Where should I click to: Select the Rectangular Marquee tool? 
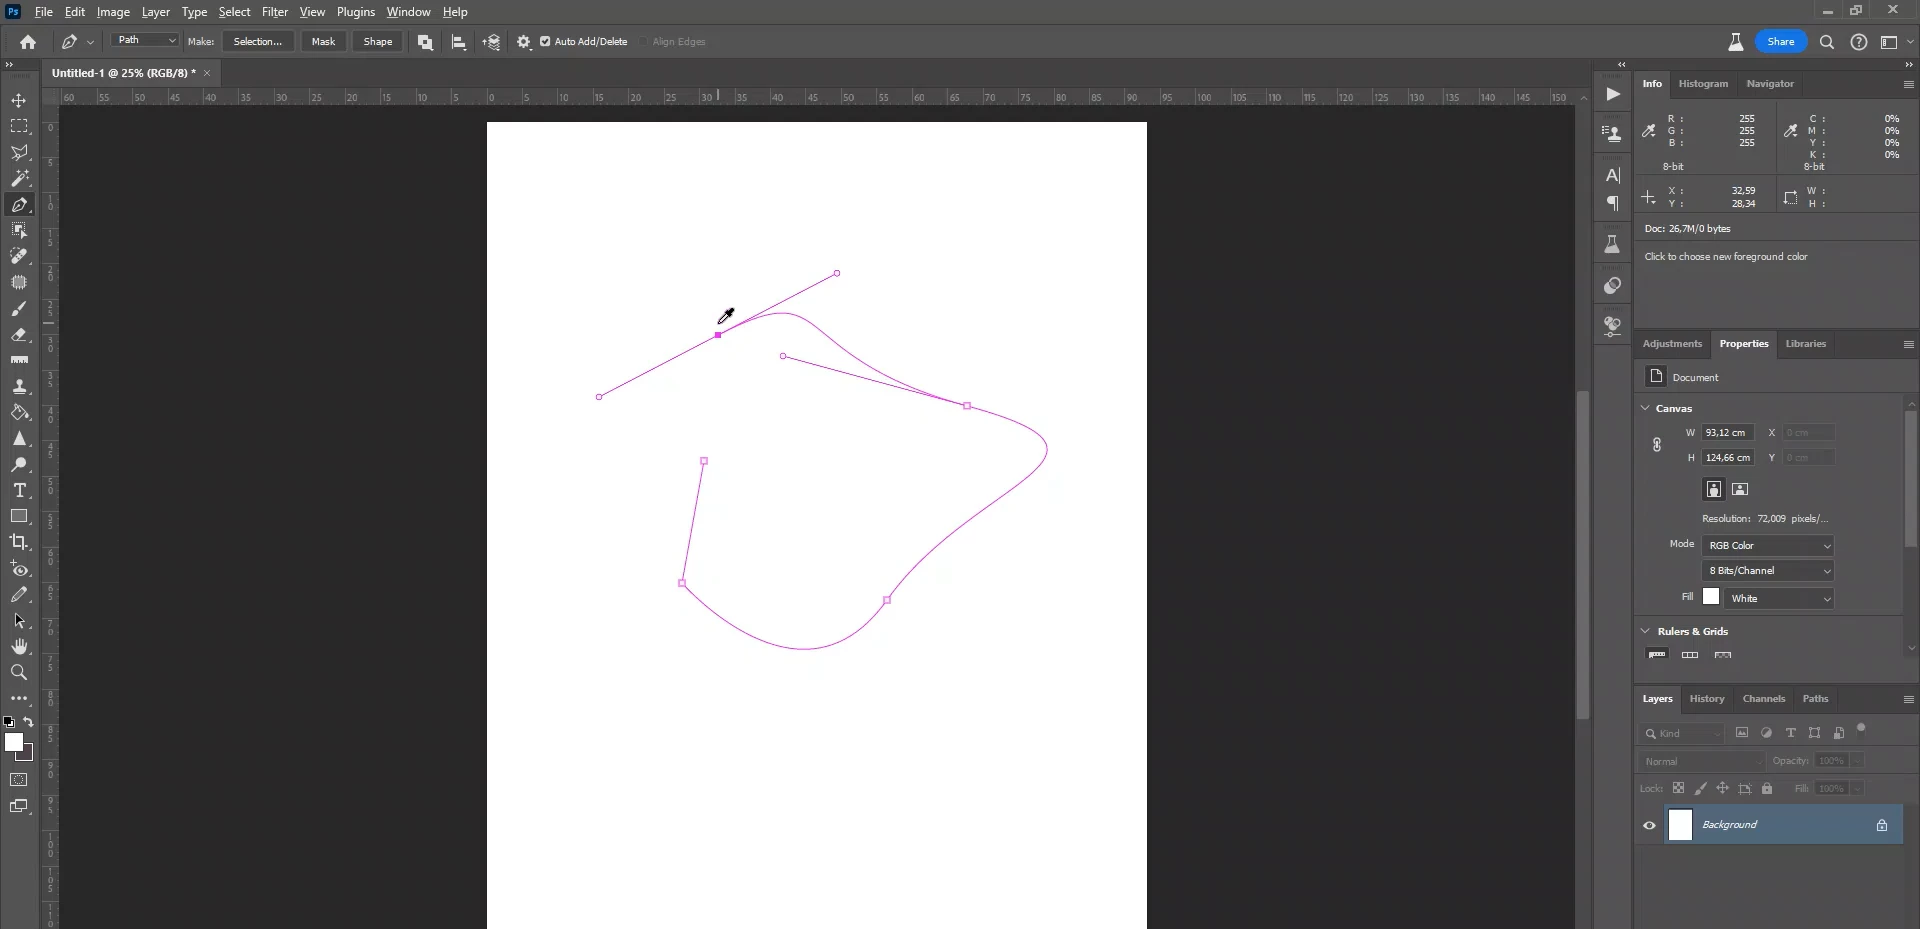click(x=19, y=127)
